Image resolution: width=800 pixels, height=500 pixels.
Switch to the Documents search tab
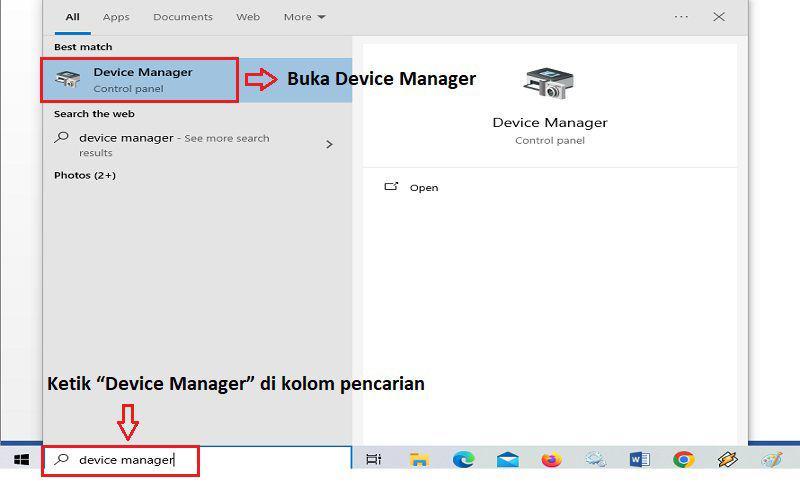(x=183, y=17)
